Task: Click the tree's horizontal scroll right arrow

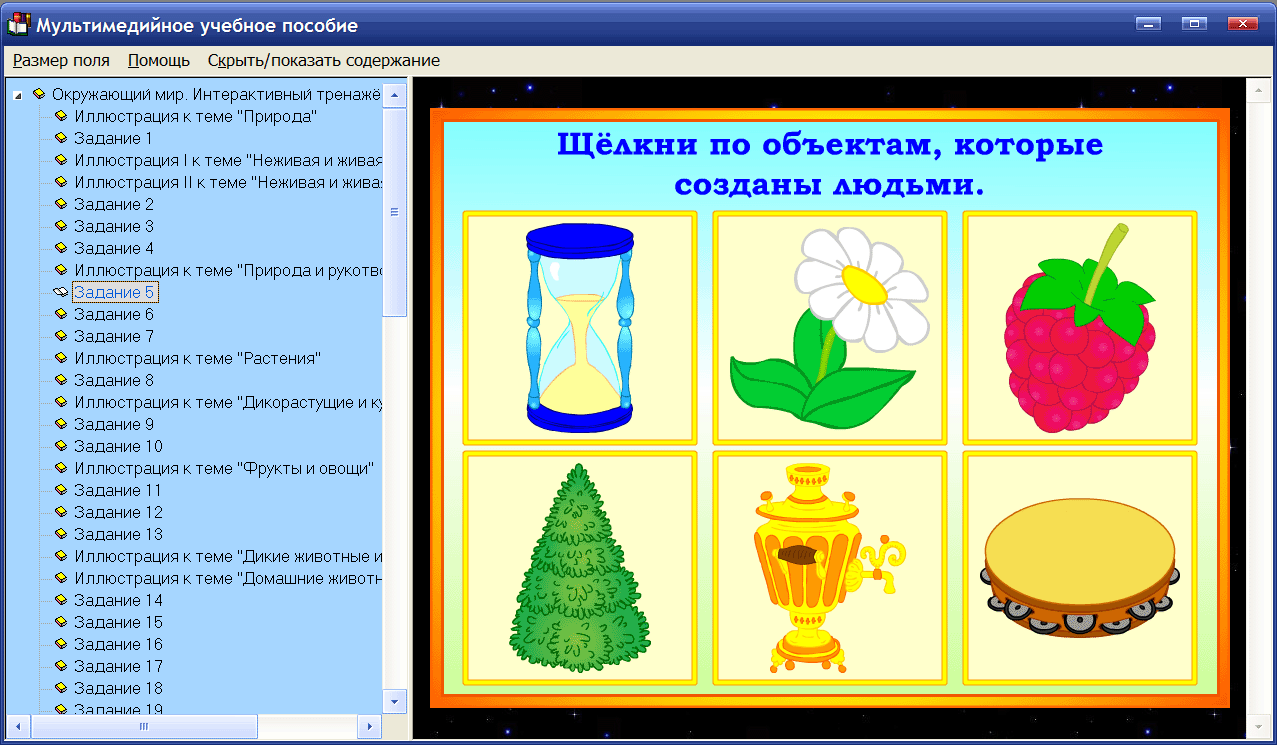Action: click(x=369, y=726)
